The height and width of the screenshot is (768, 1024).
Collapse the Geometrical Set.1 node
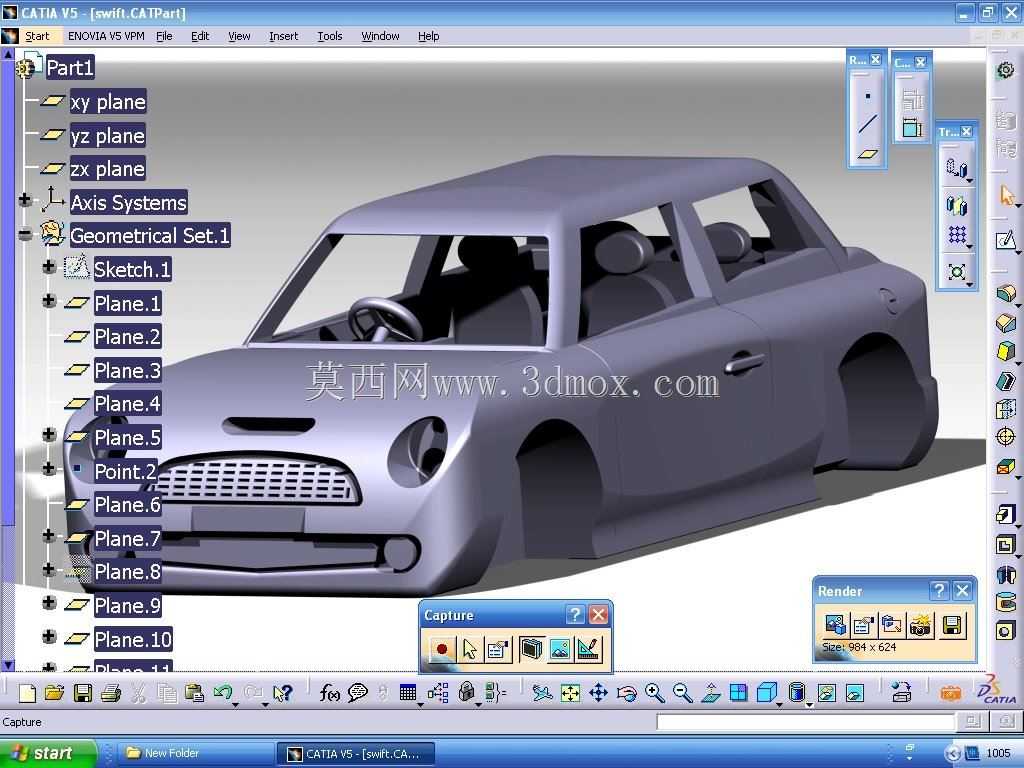point(25,234)
